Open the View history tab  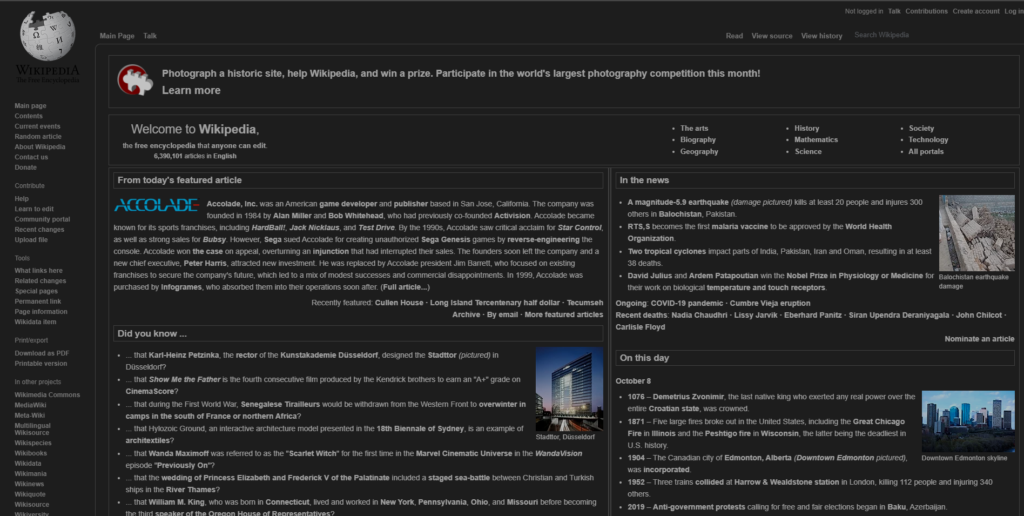pyautogui.click(x=821, y=36)
